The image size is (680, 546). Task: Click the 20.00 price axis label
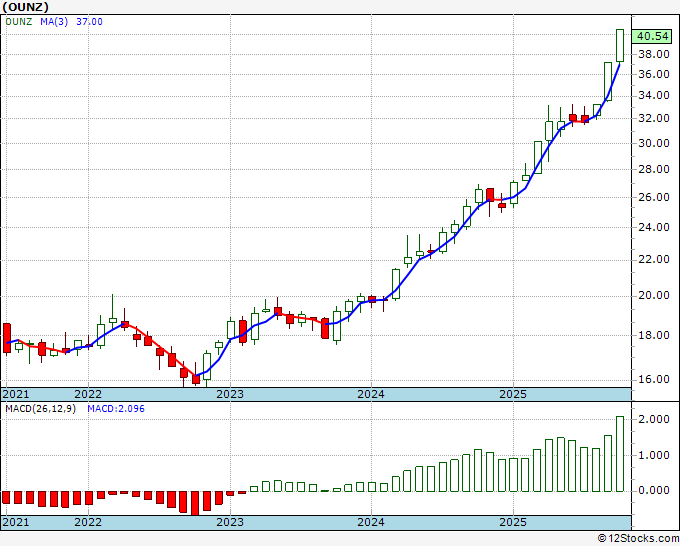point(654,295)
